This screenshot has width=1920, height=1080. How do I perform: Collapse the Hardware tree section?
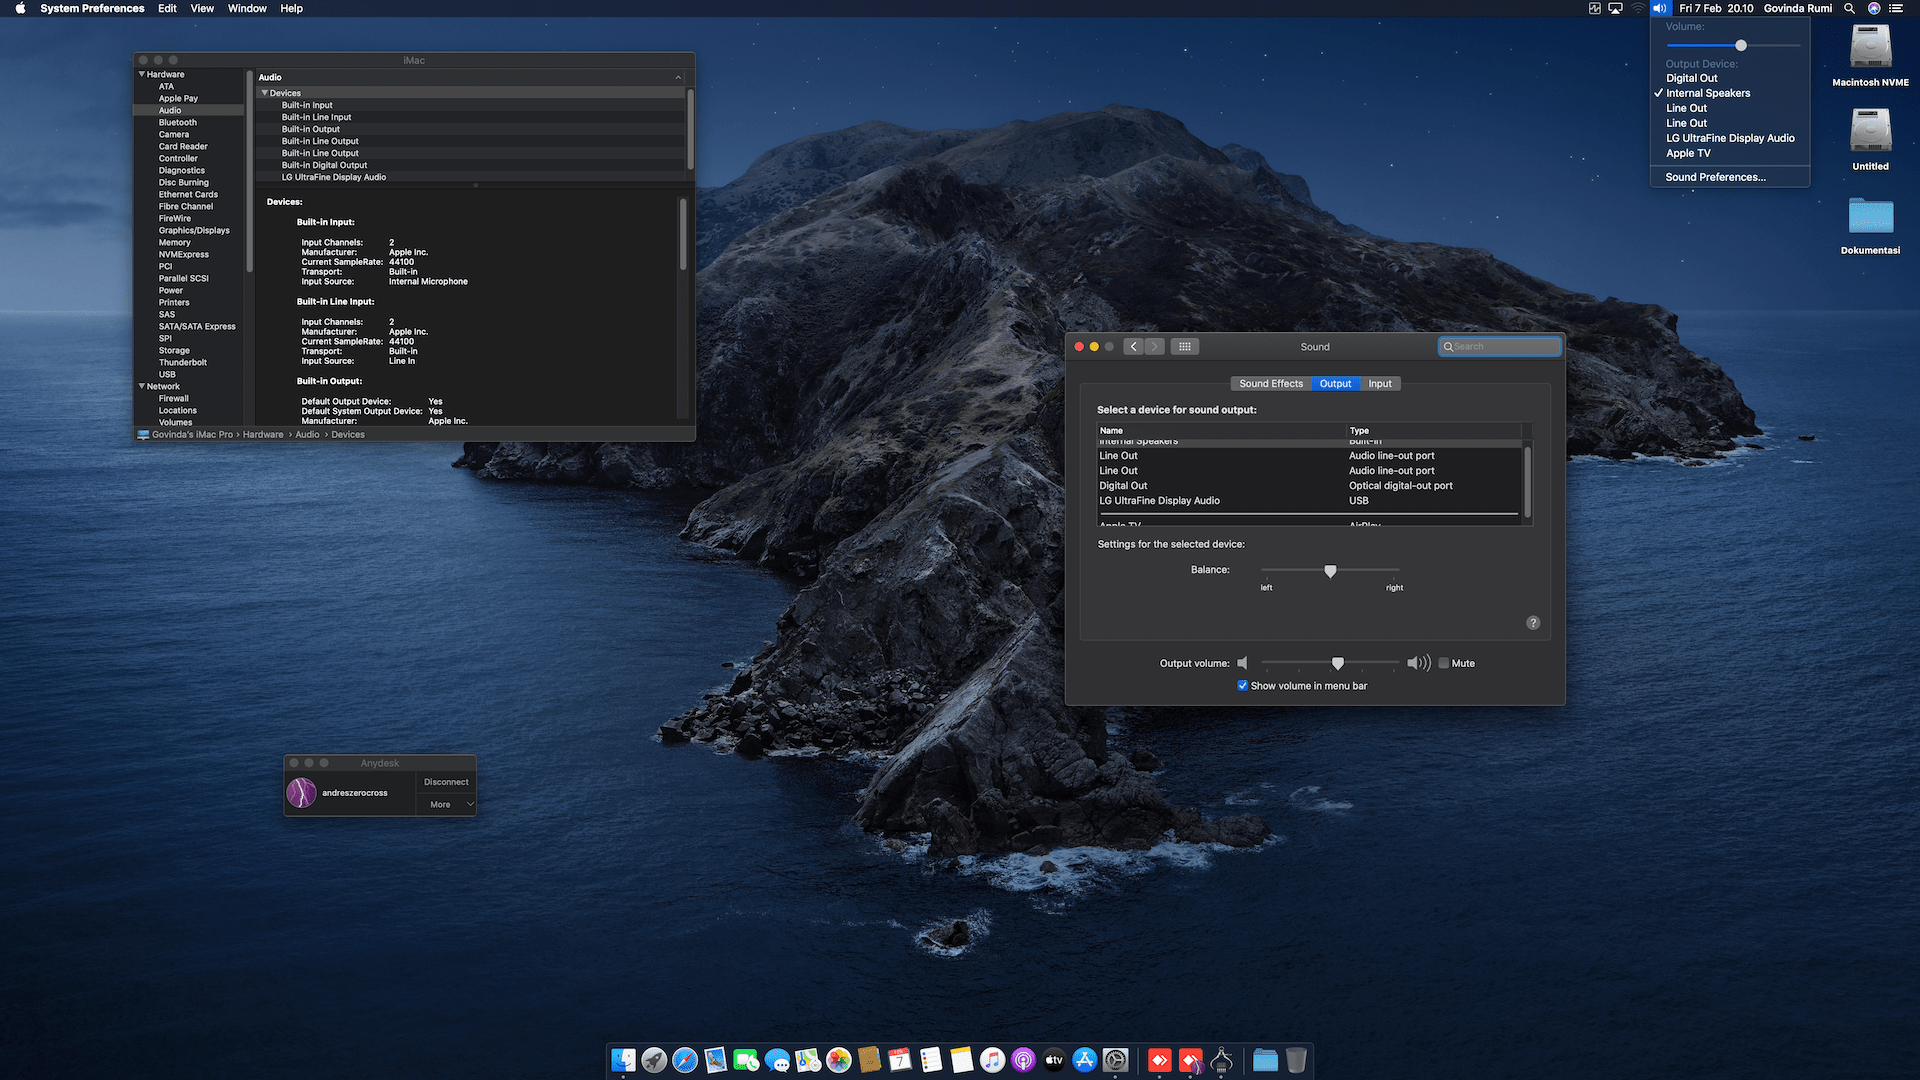142,74
